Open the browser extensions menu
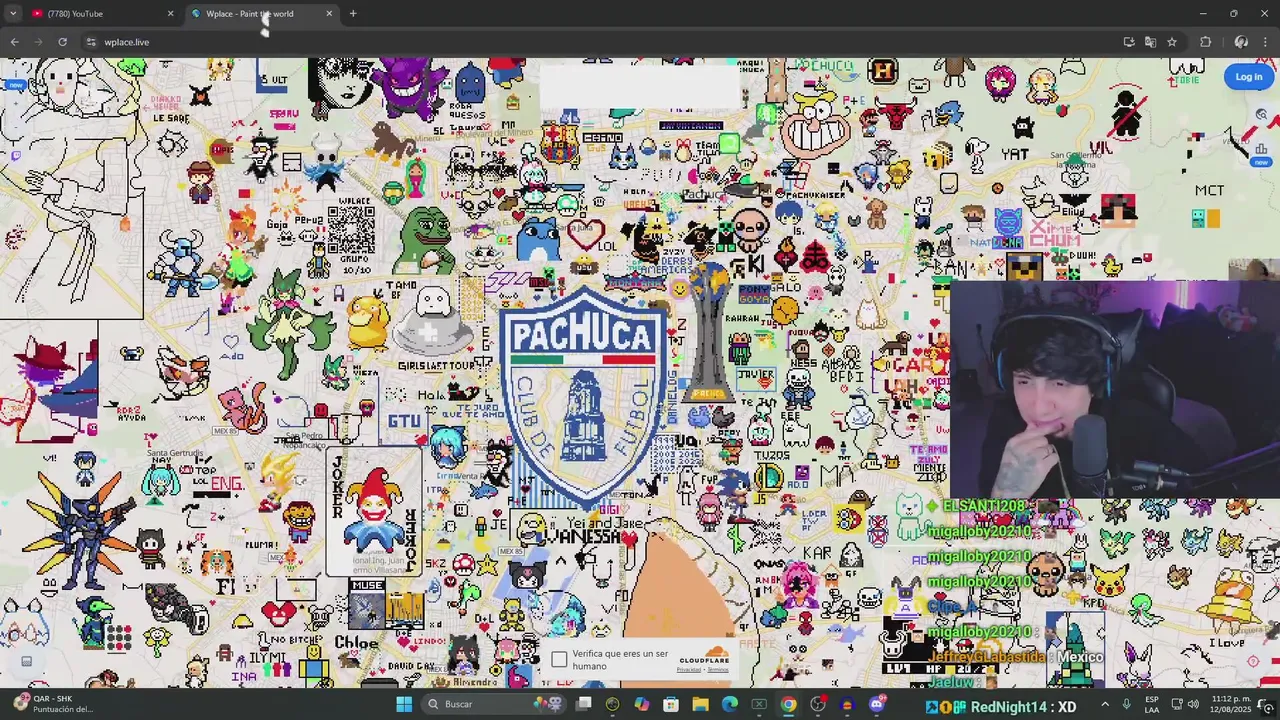 click(1205, 42)
